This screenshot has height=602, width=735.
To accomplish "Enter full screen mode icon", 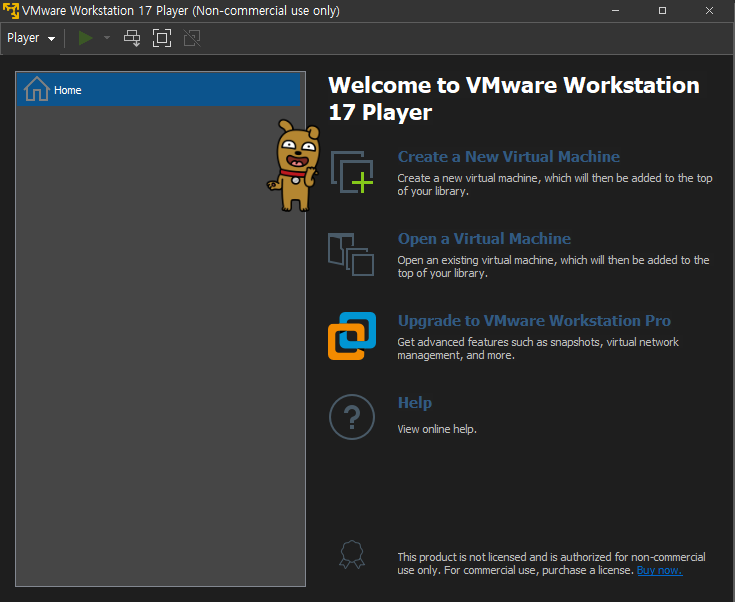I will tap(162, 38).
